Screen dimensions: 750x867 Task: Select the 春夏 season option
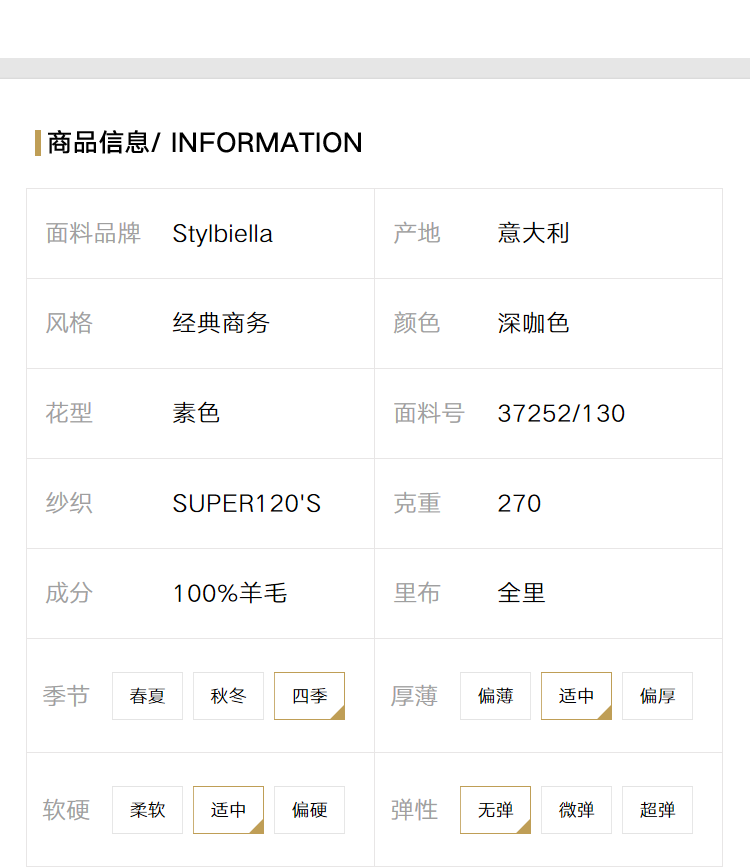147,696
